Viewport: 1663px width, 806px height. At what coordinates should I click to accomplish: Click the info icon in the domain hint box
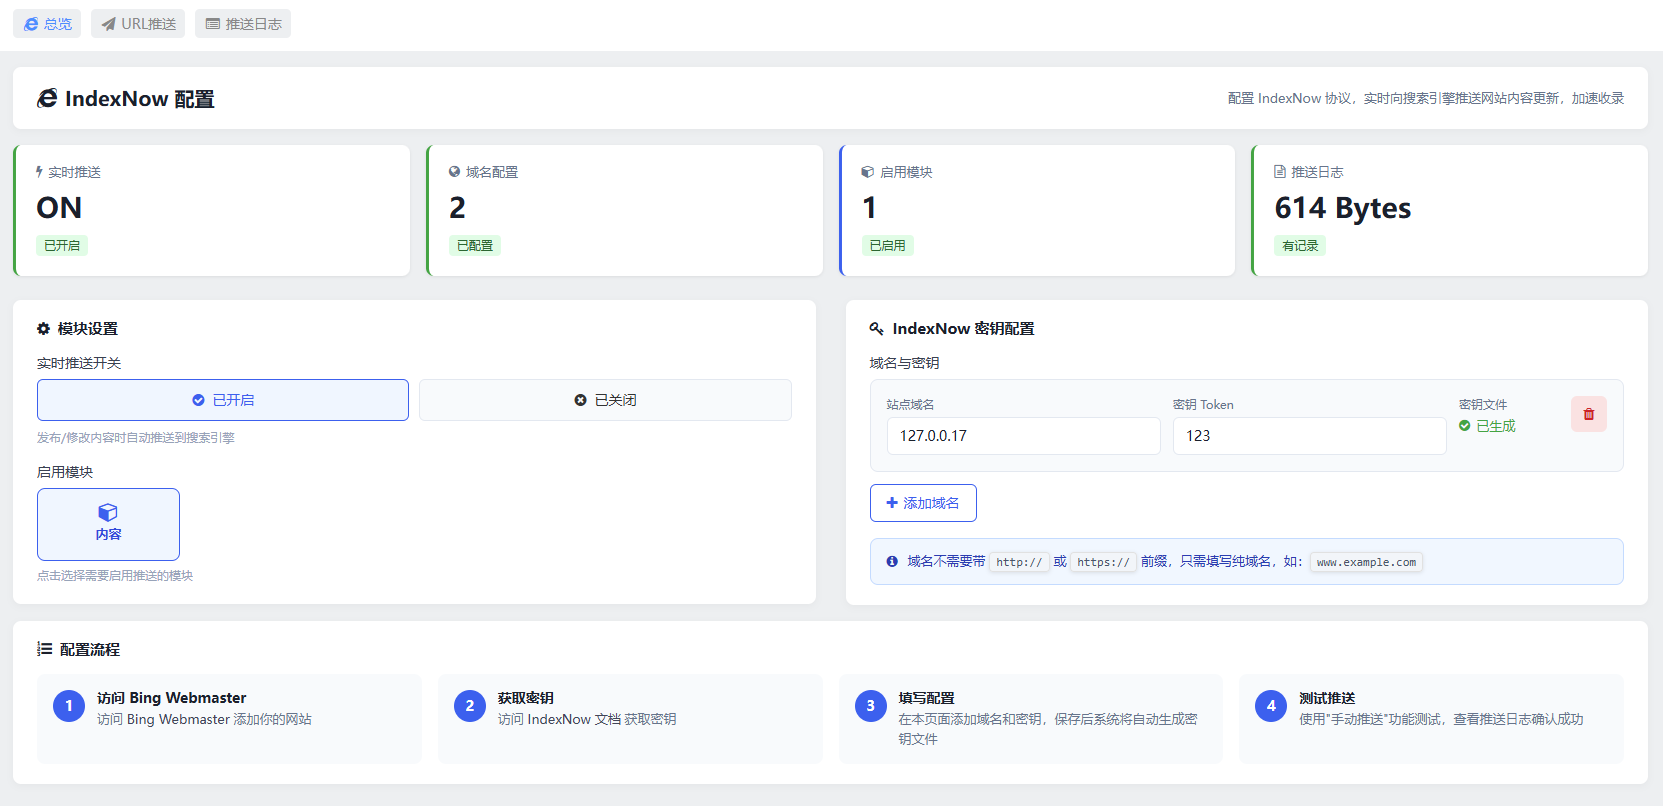pyautogui.click(x=892, y=562)
